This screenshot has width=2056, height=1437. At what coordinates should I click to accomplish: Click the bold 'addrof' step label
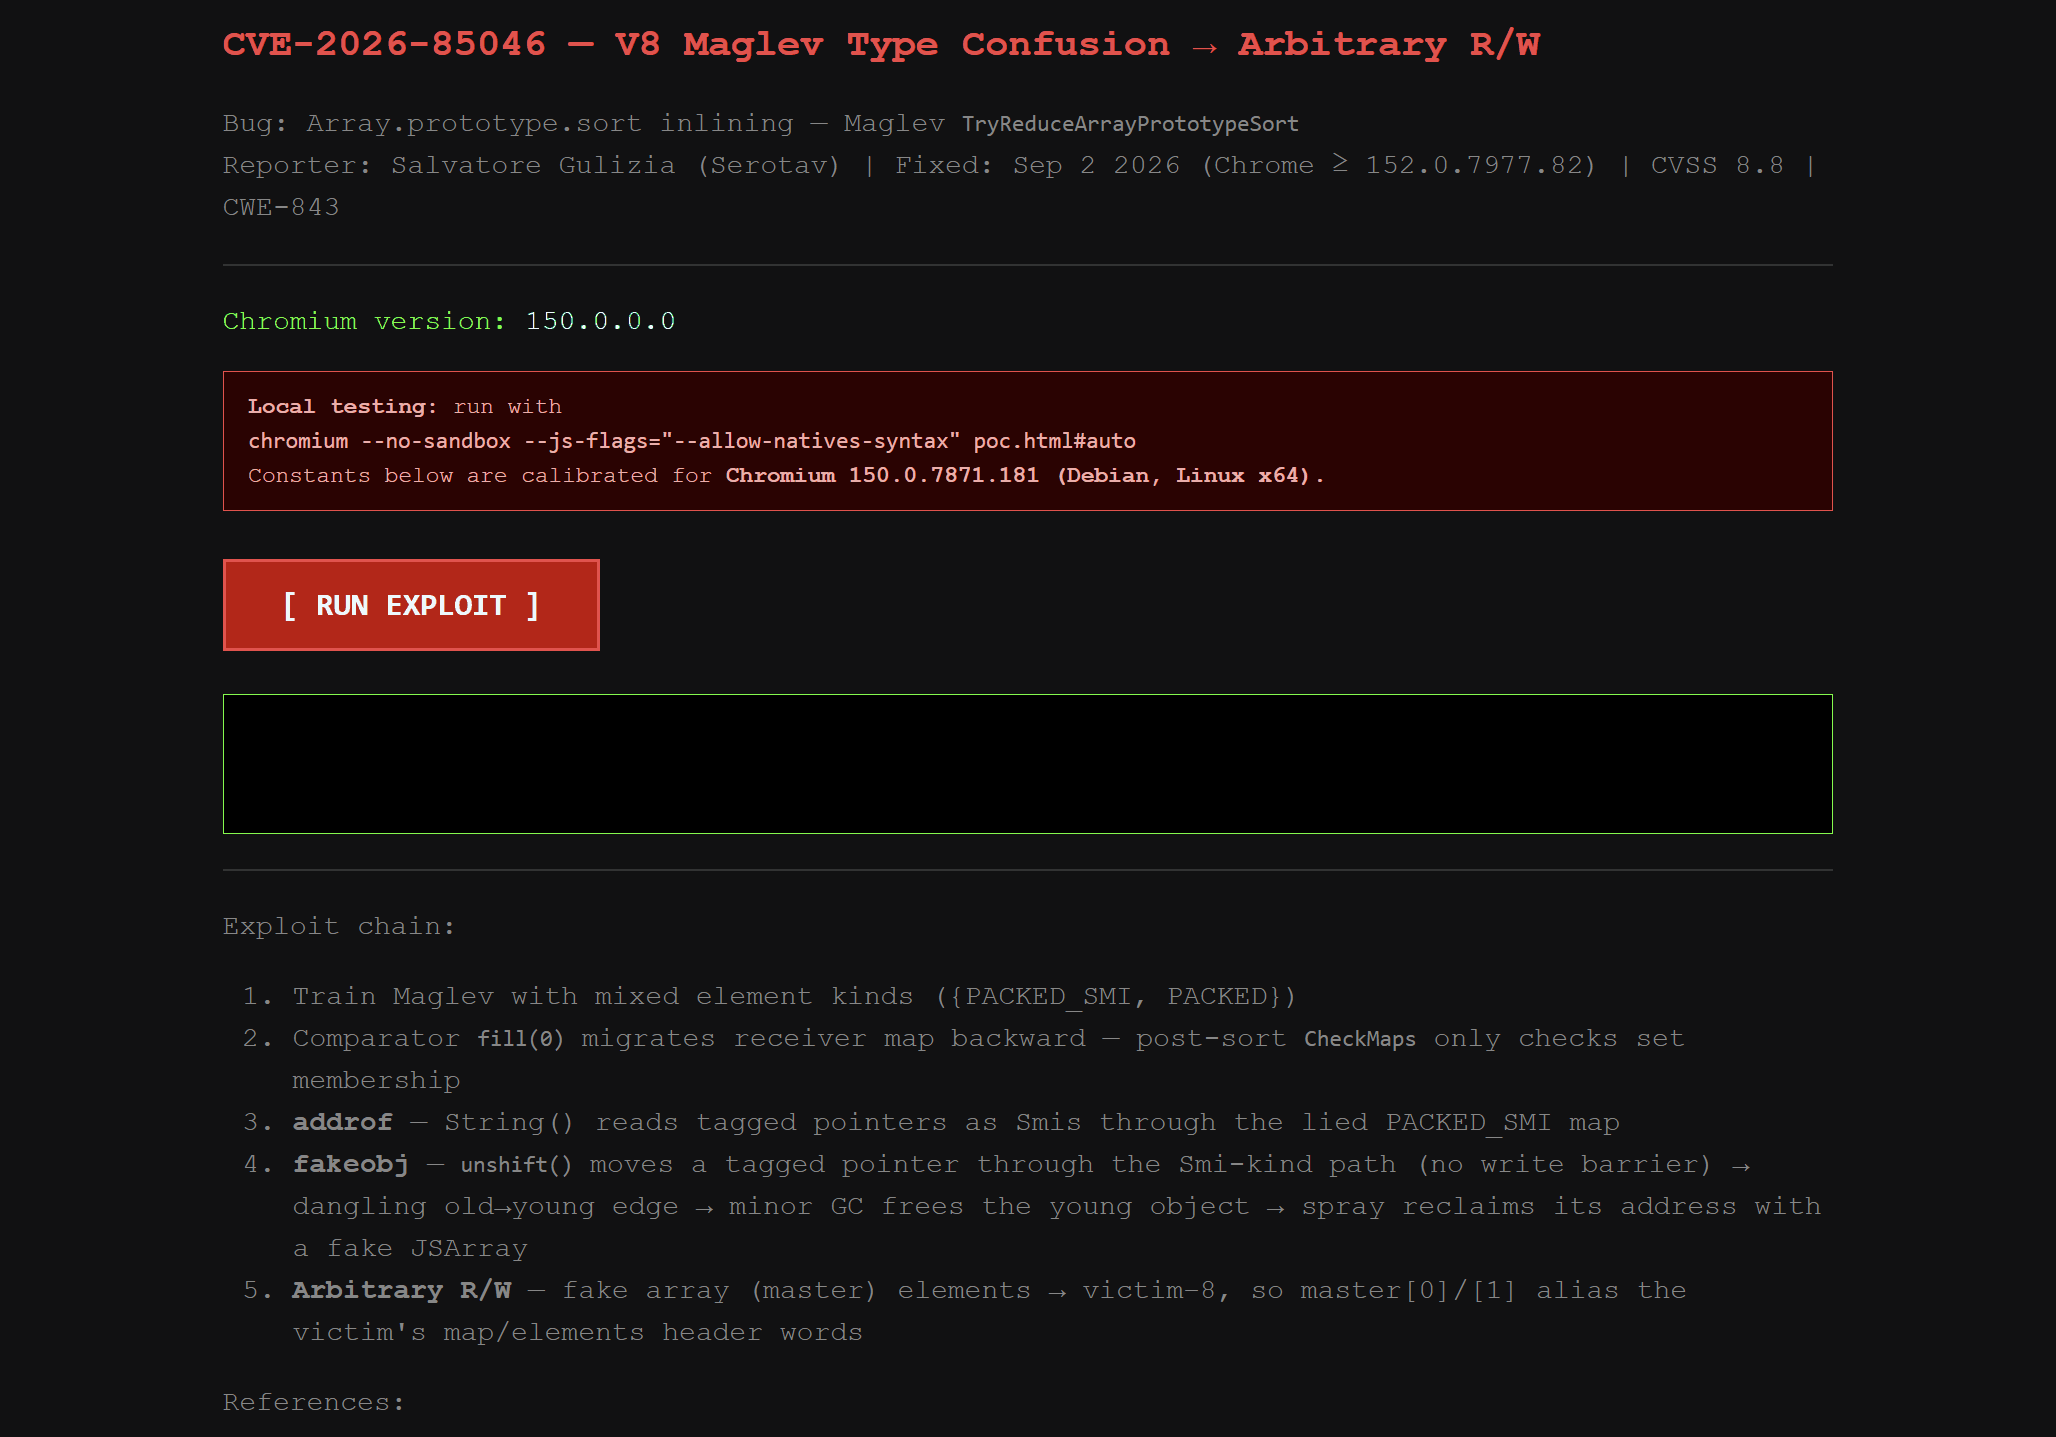(342, 1123)
